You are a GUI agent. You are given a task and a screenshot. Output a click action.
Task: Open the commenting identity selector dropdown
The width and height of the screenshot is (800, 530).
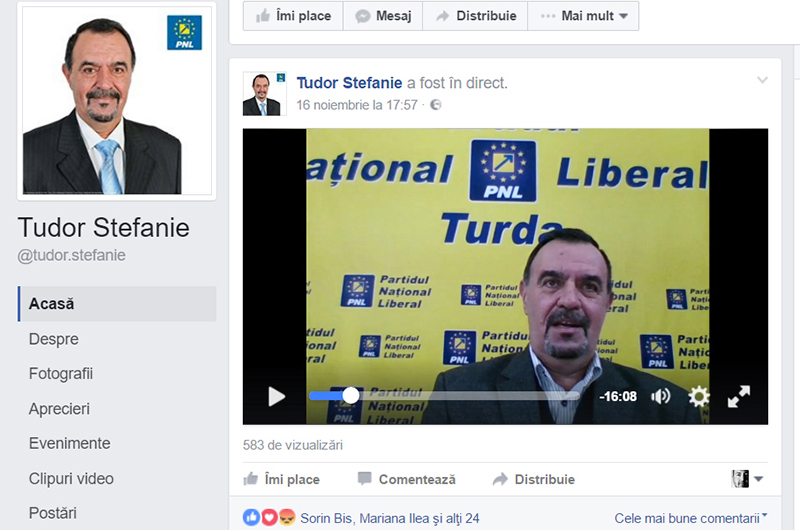[747, 479]
